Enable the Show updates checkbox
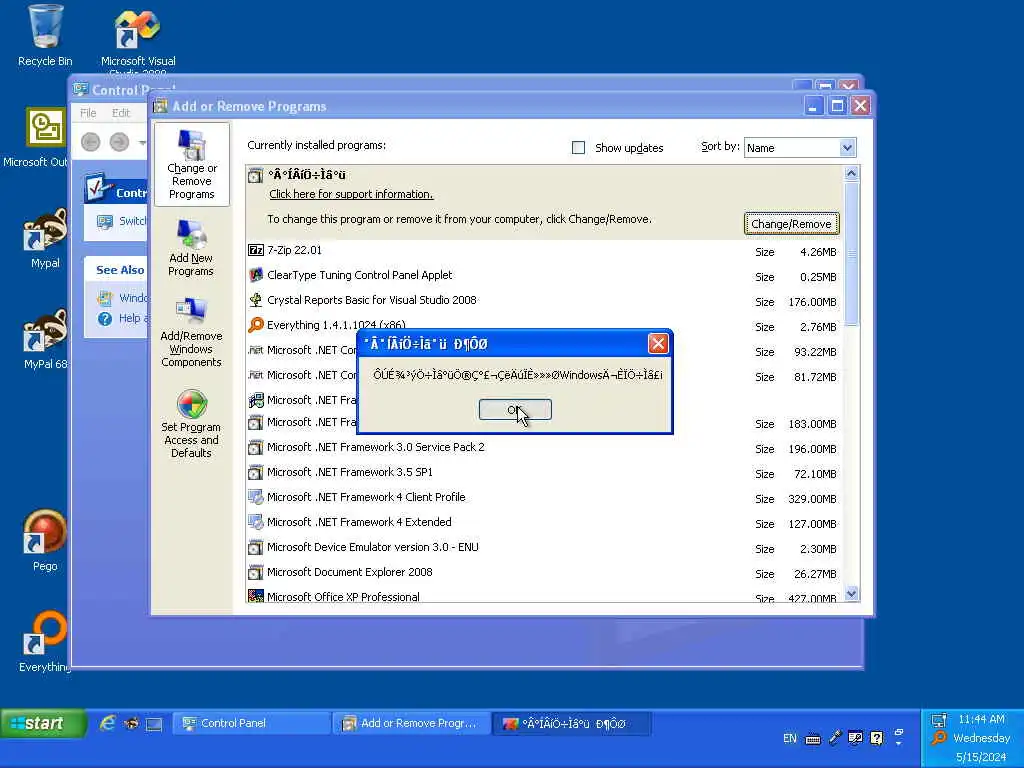1024x768 pixels. point(578,148)
